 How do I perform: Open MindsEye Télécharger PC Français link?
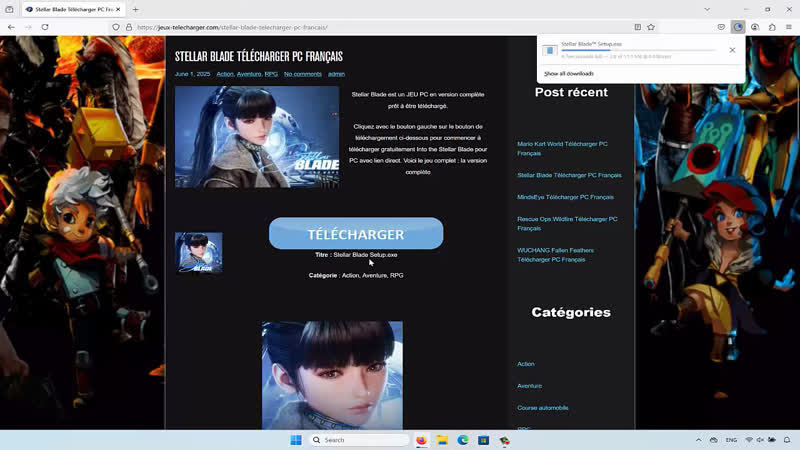point(565,197)
